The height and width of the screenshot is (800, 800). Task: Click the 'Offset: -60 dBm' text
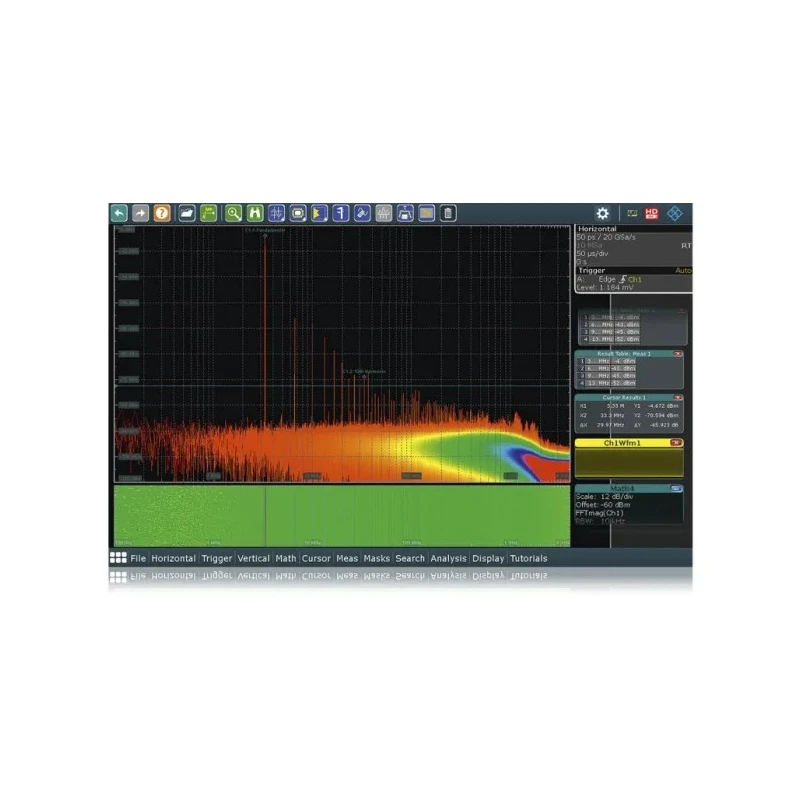(603, 505)
